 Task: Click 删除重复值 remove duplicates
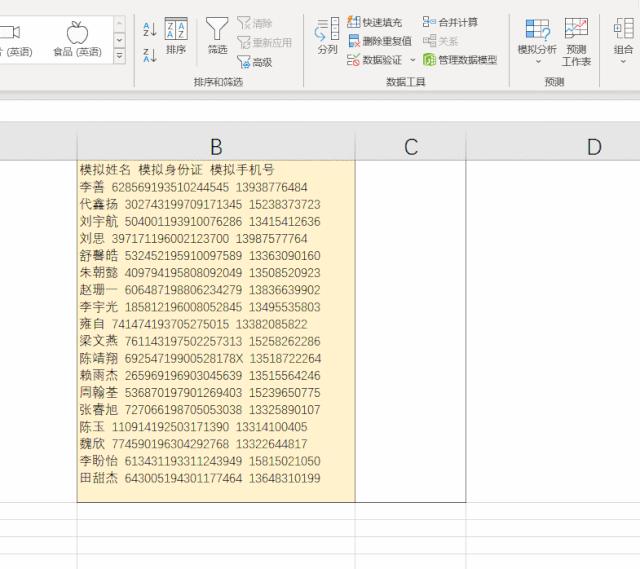(380, 41)
